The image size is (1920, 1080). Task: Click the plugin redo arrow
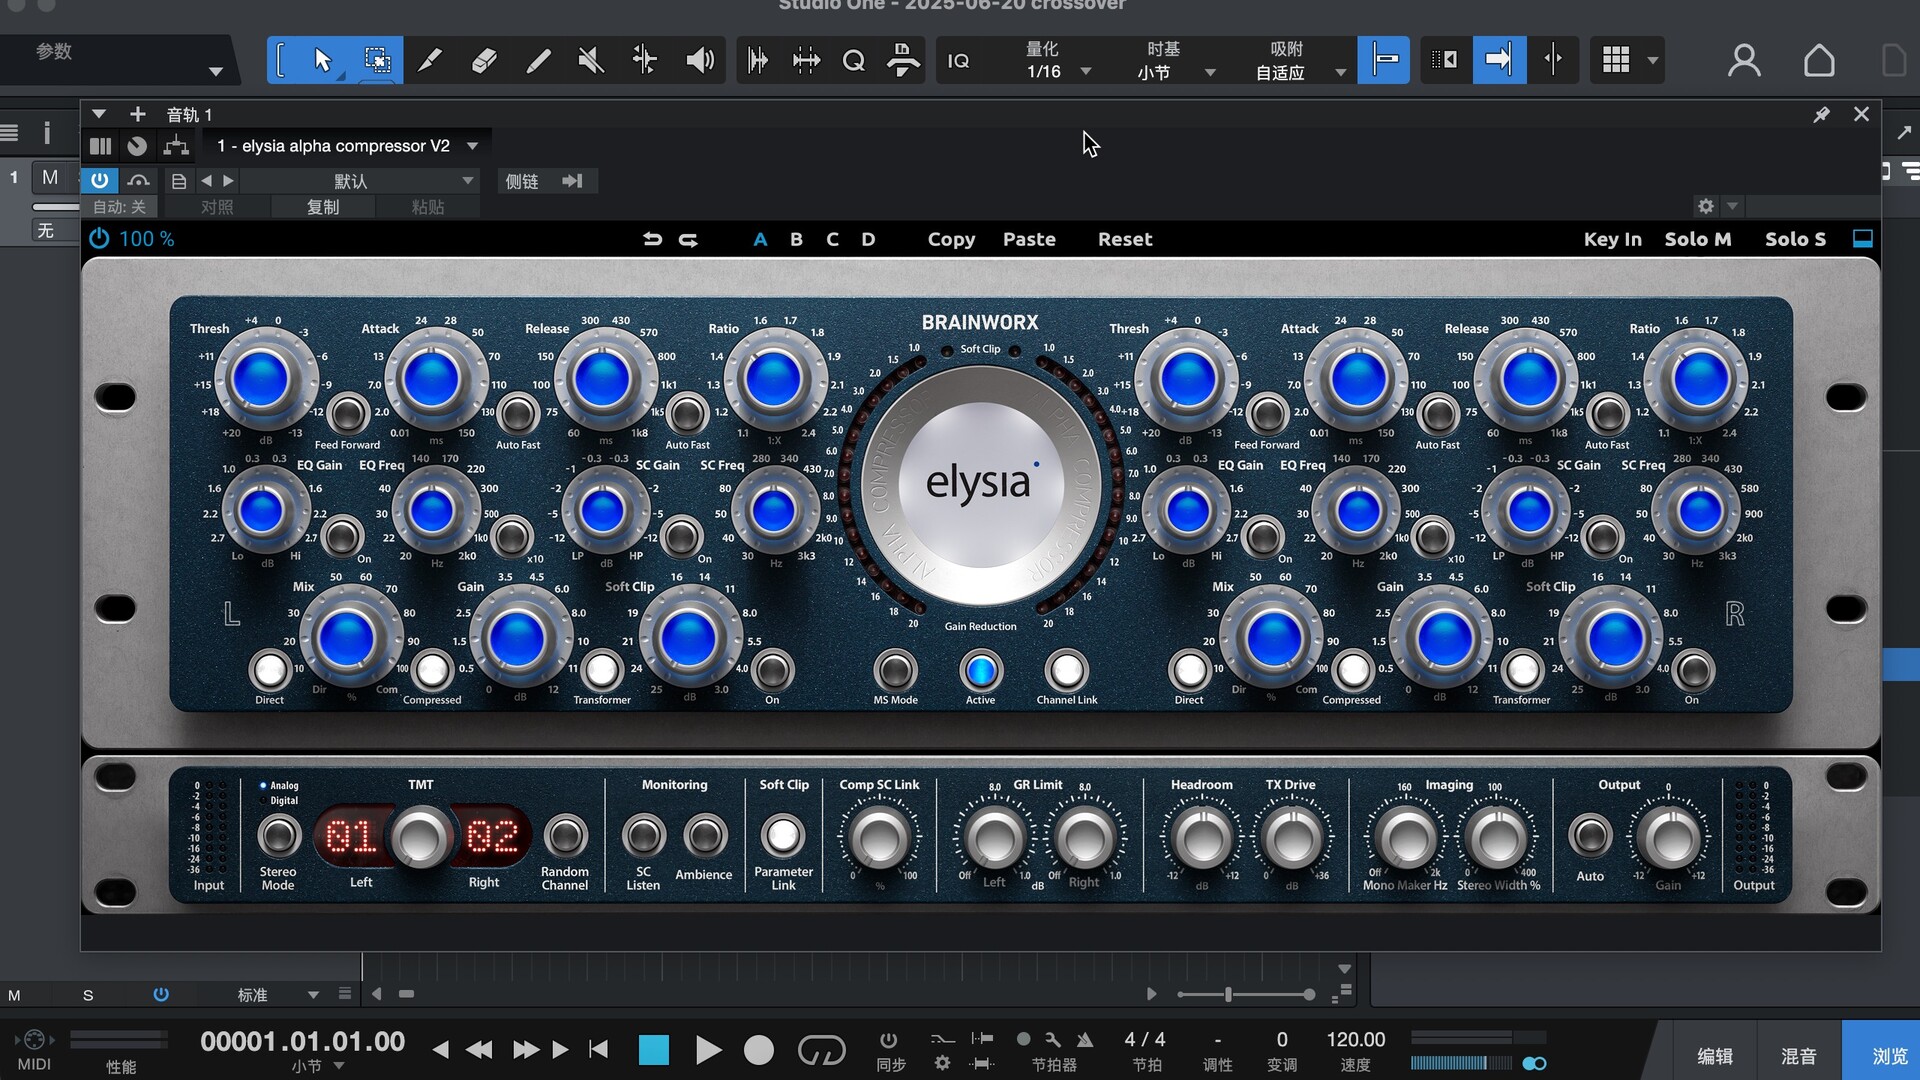pos(689,239)
